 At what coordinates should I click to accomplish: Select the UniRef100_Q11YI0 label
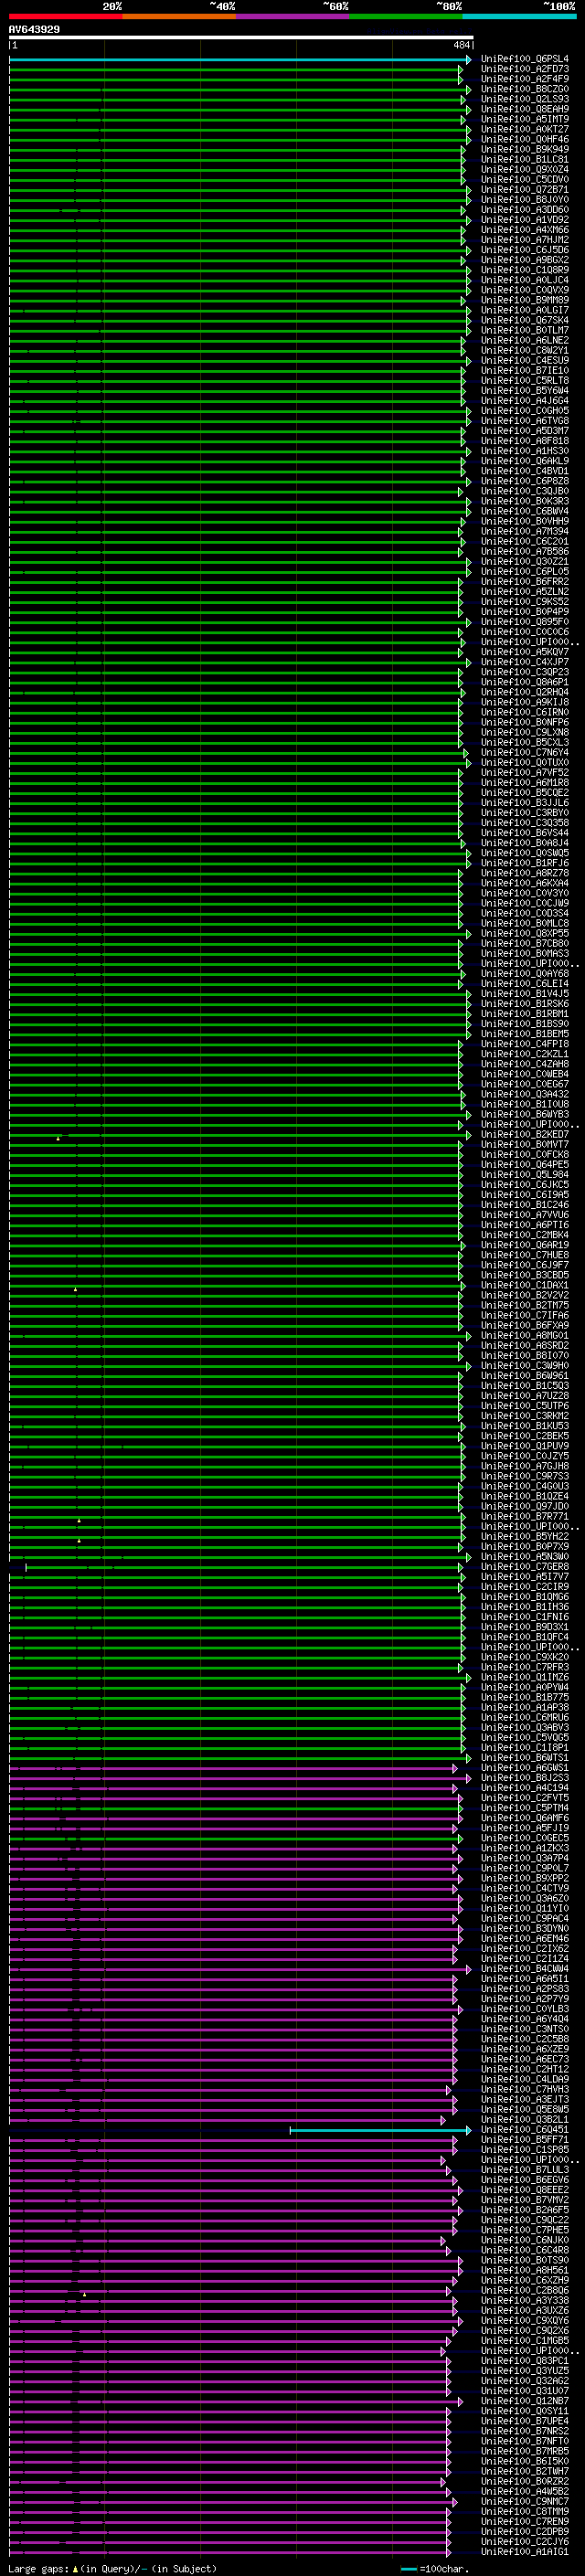click(524, 1909)
